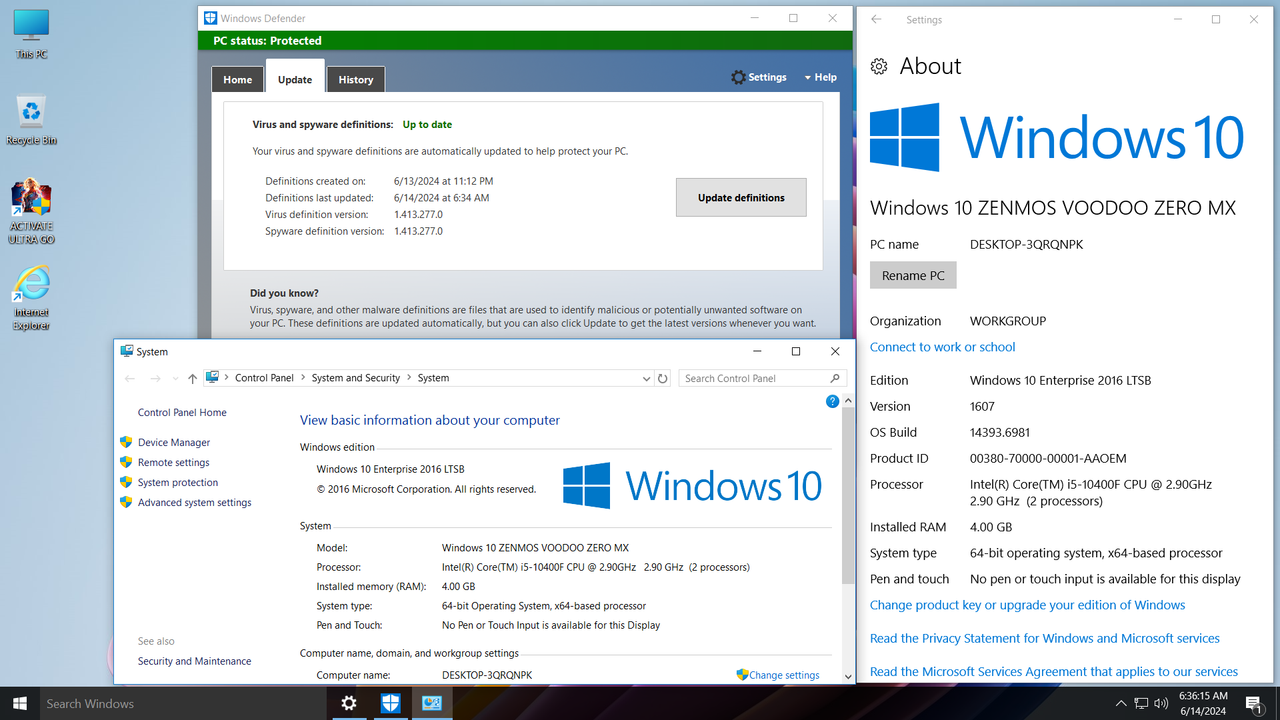Click Control Panel breadcrumb in address bar
The image size is (1280, 720).
[x=264, y=378]
